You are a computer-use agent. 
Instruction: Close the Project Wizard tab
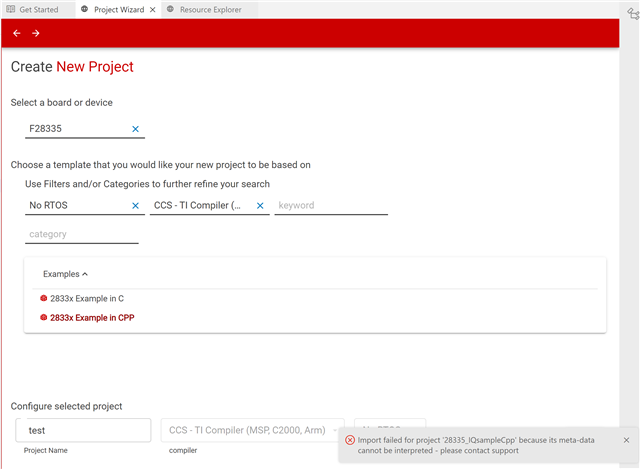153,9
